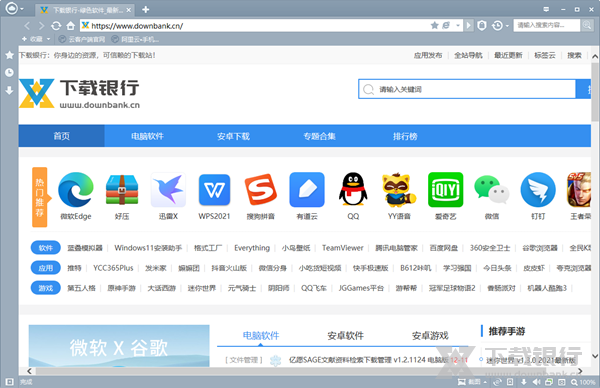Open a new tab with the plus button
This screenshot has width=600, height=388.
click(x=145, y=10)
